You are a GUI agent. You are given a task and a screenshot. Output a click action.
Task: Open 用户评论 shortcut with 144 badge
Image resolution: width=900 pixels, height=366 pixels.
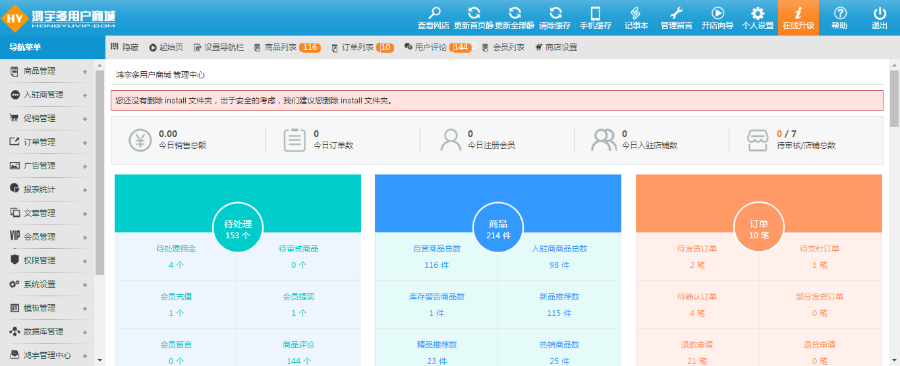coord(438,48)
